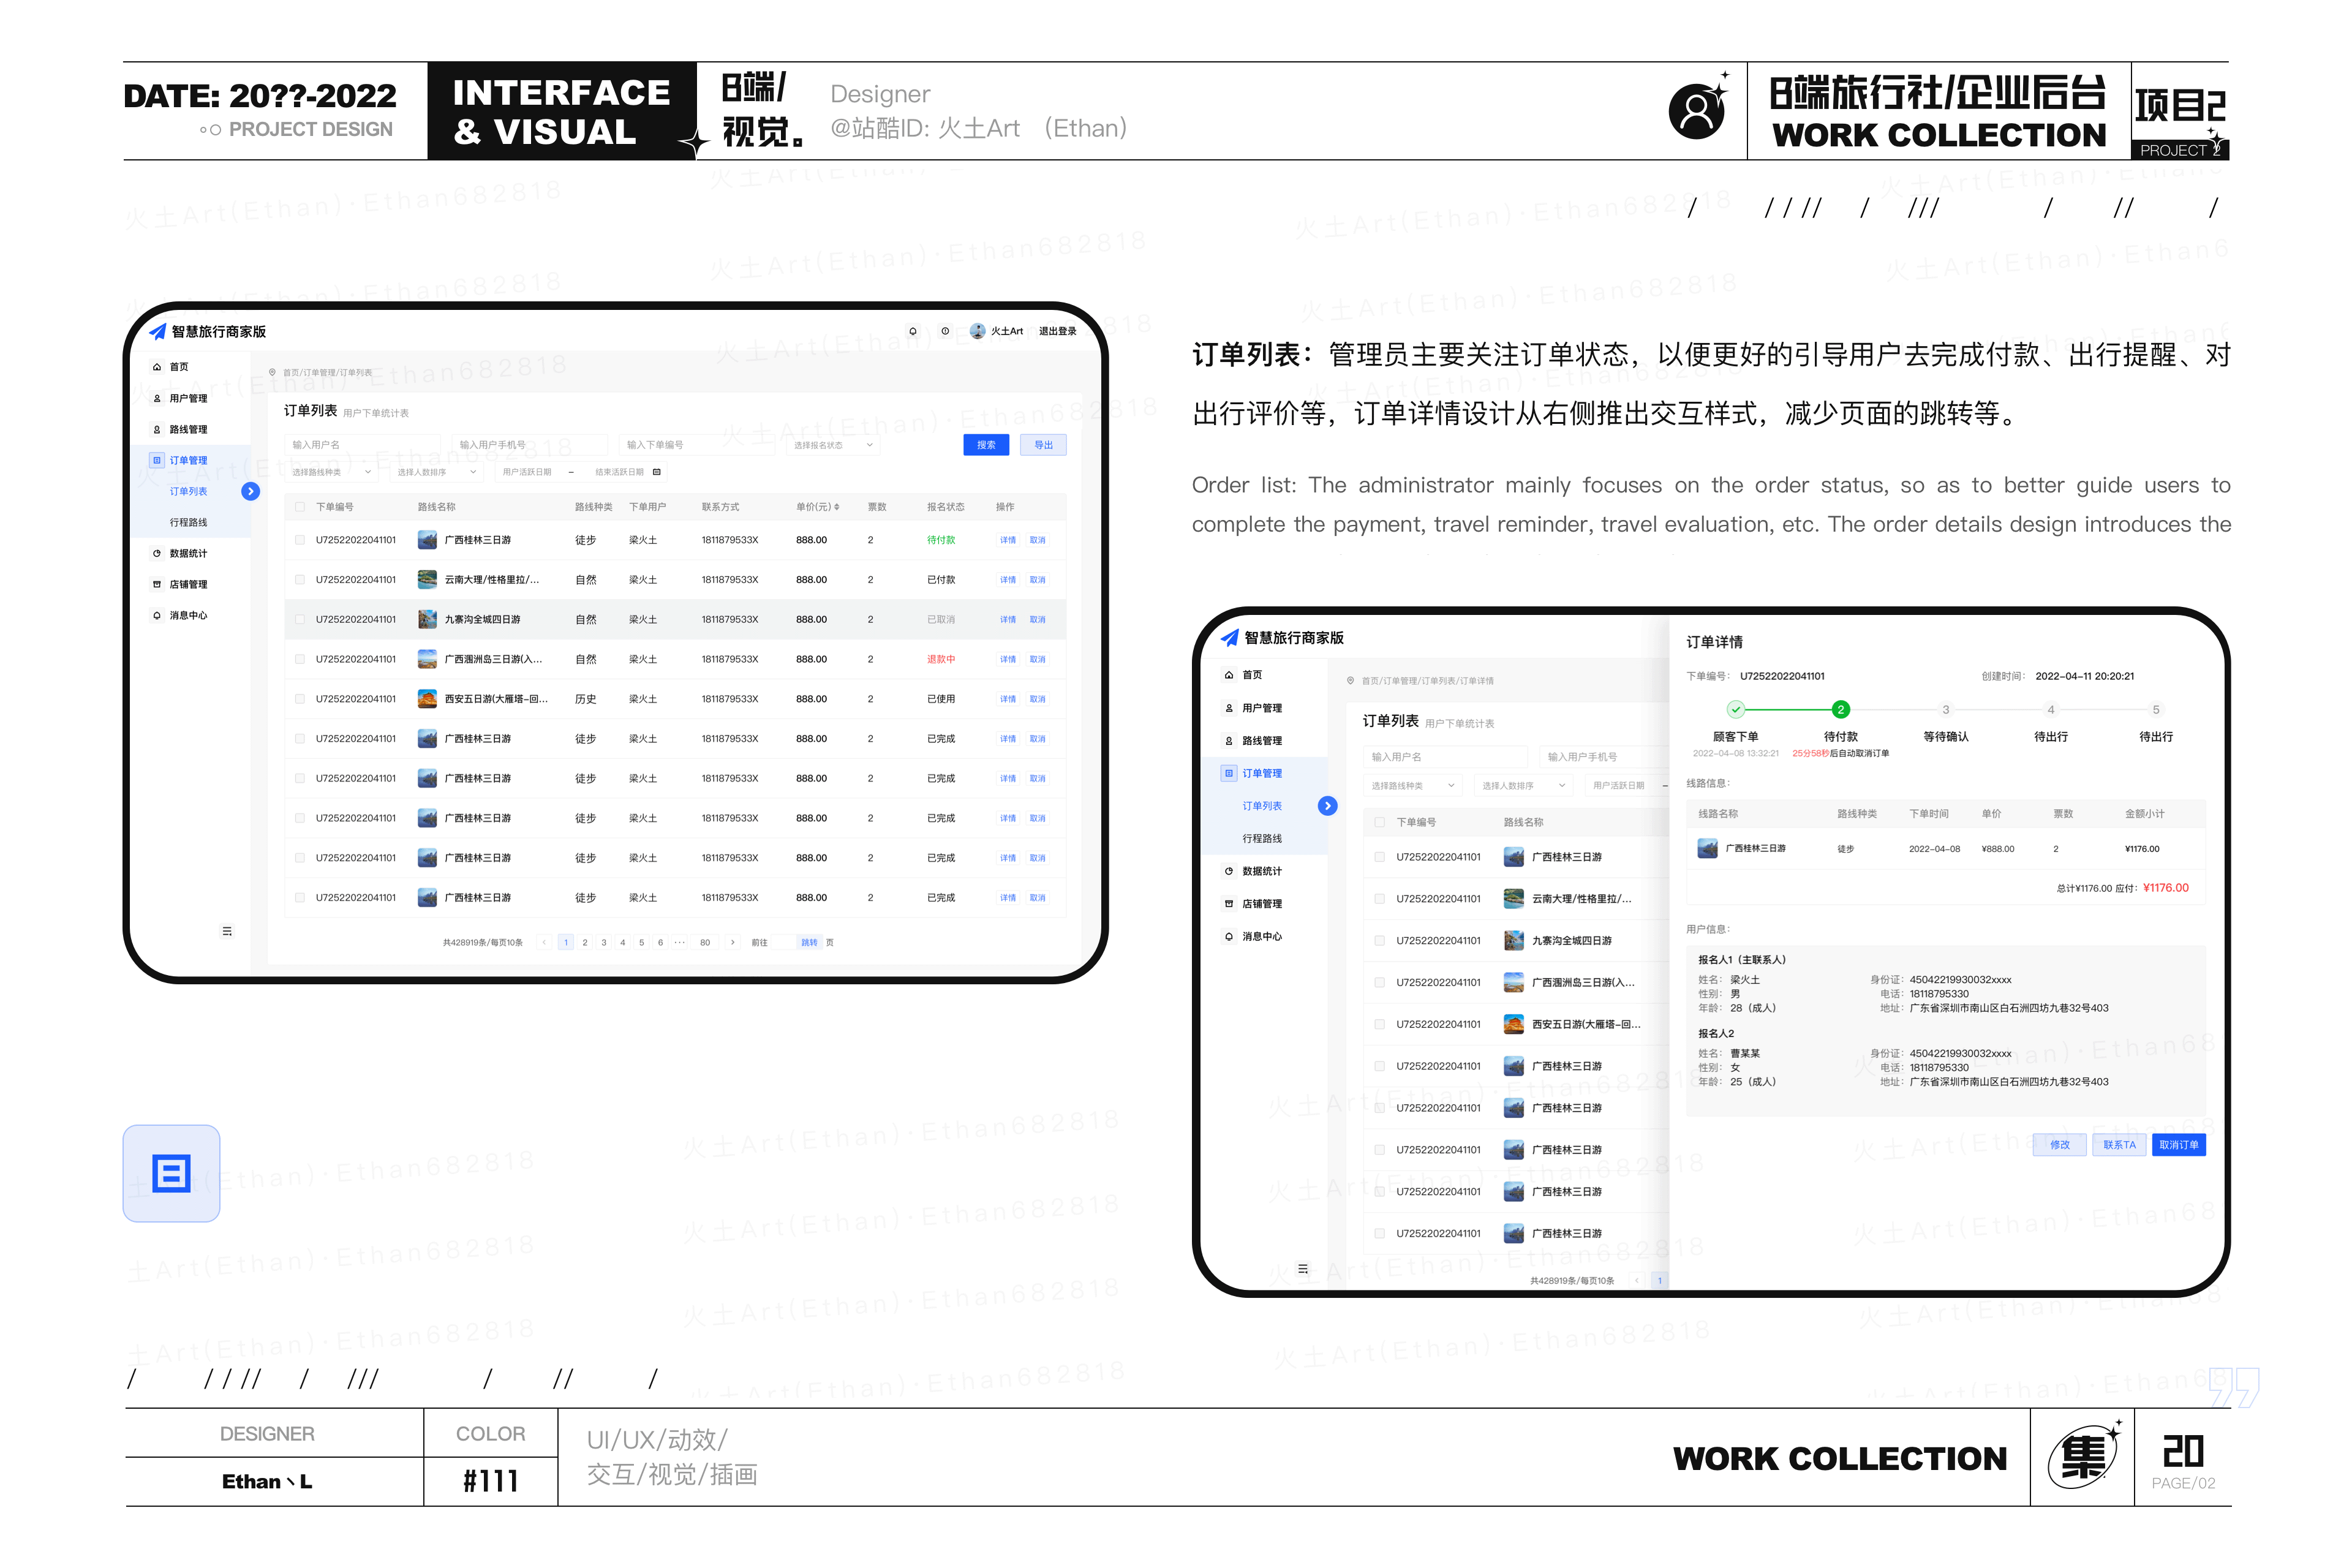Open 用户管理 menu item in order detail screen
Screen dimensions: 2352x1568
point(1262,708)
